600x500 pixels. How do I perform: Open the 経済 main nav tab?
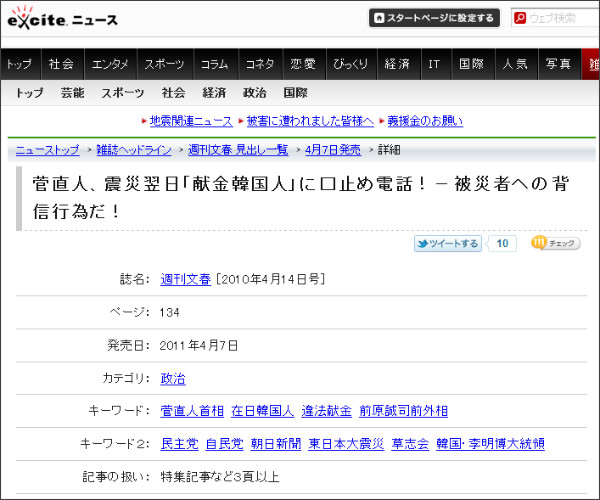pyautogui.click(x=398, y=64)
